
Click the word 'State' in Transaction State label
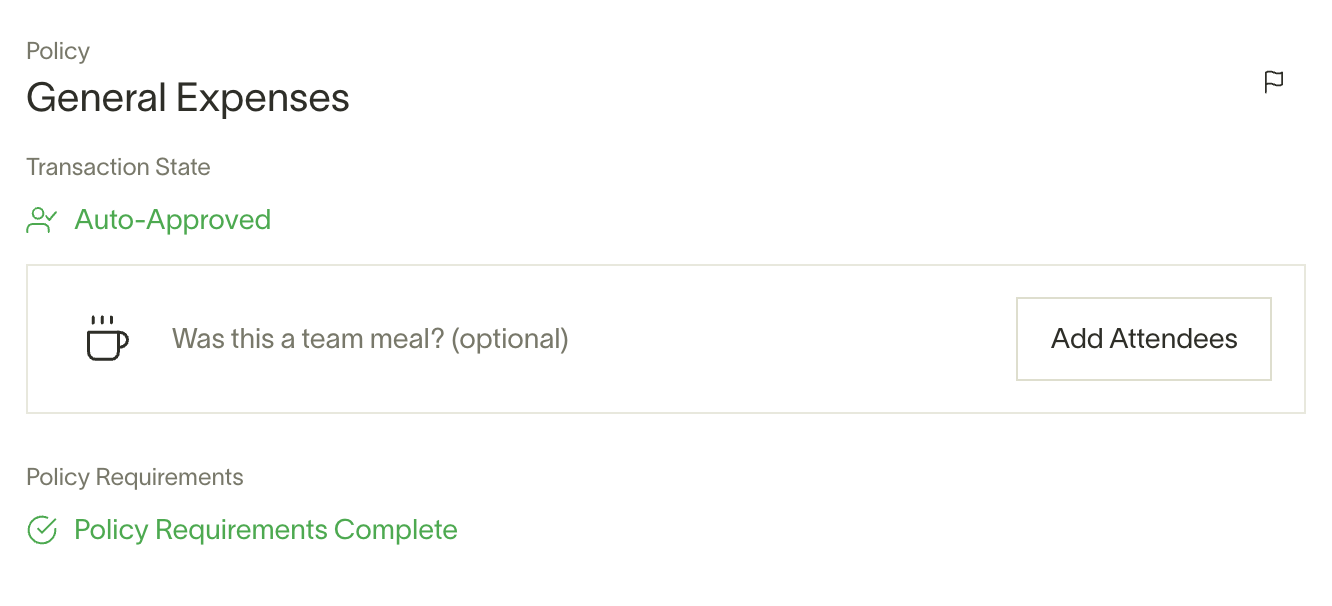point(182,167)
